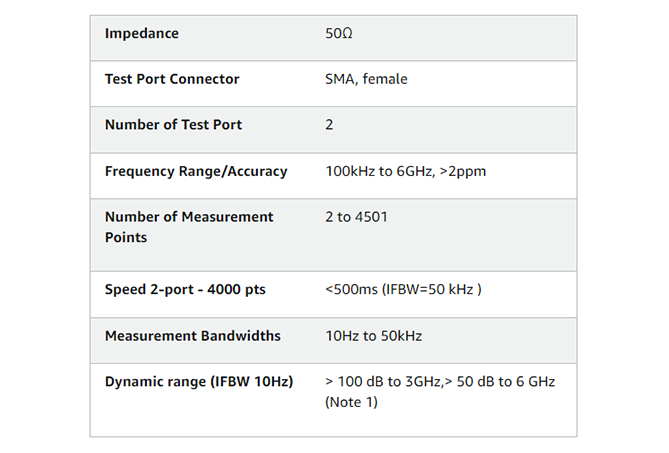Select the 'SMA, female' value text
Image resolution: width=669 pixels, height=453 pixels.
(366, 79)
